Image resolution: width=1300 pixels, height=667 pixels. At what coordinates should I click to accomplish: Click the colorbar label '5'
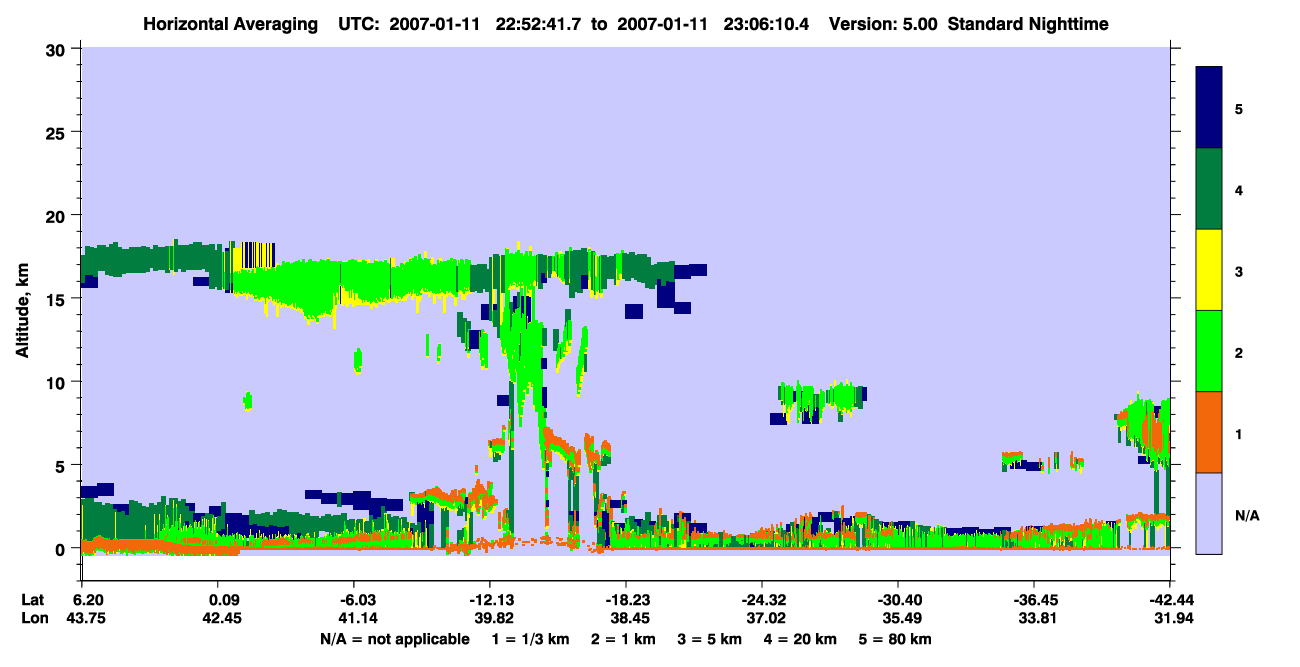tap(1239, 108)
